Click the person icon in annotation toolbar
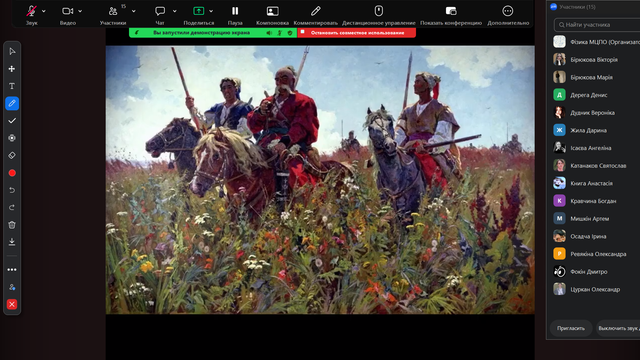Screen dimensions: 640x360 (12, 287)
